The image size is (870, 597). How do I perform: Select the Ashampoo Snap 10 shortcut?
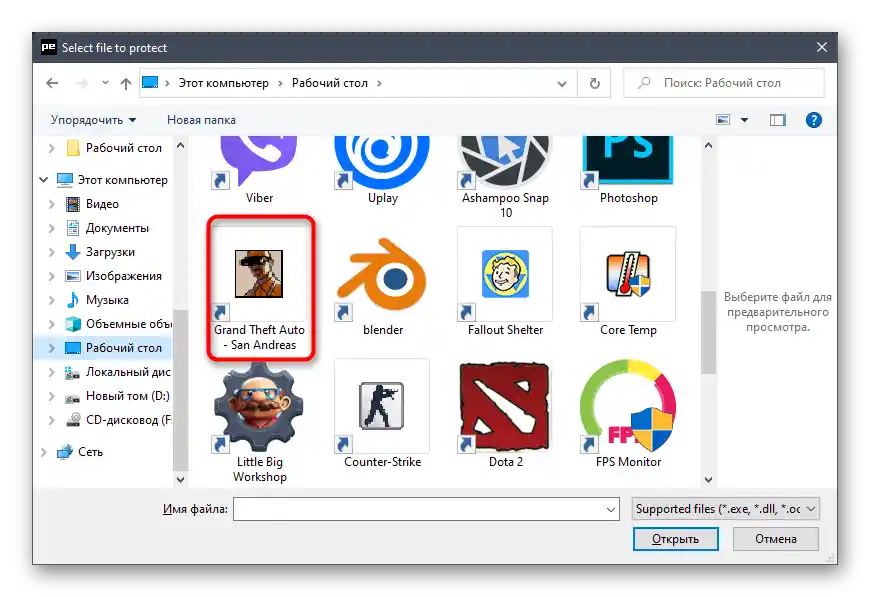[505, 178]
